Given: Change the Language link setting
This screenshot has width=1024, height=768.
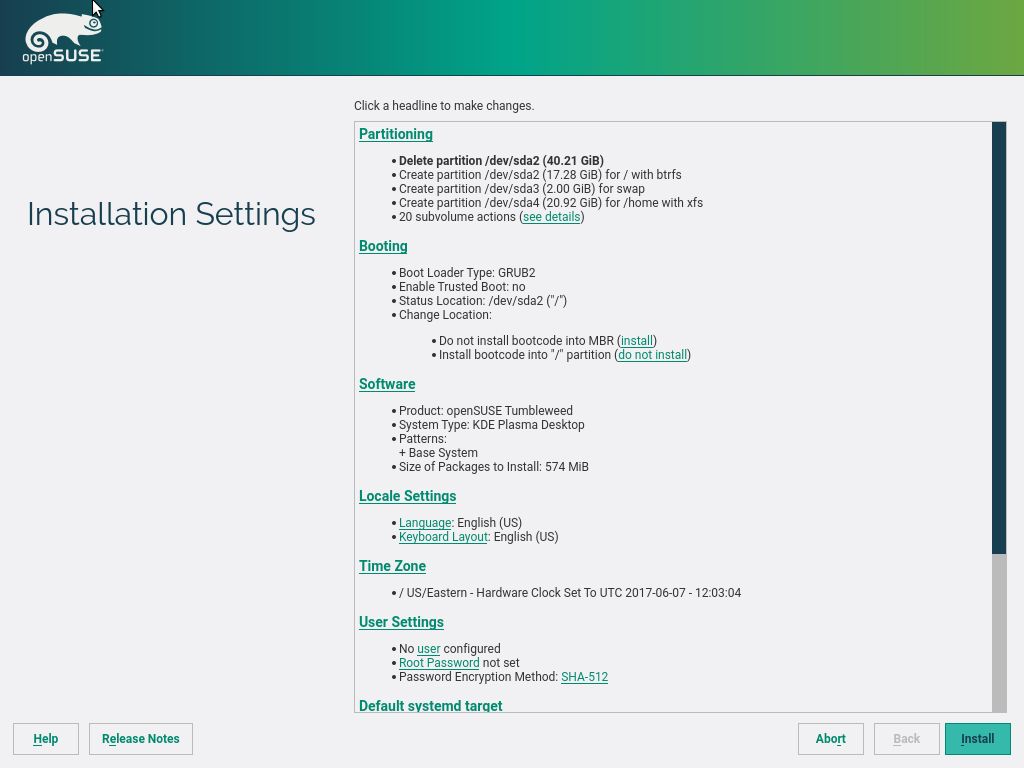Looking at the screenshot, I should point(424,523).
